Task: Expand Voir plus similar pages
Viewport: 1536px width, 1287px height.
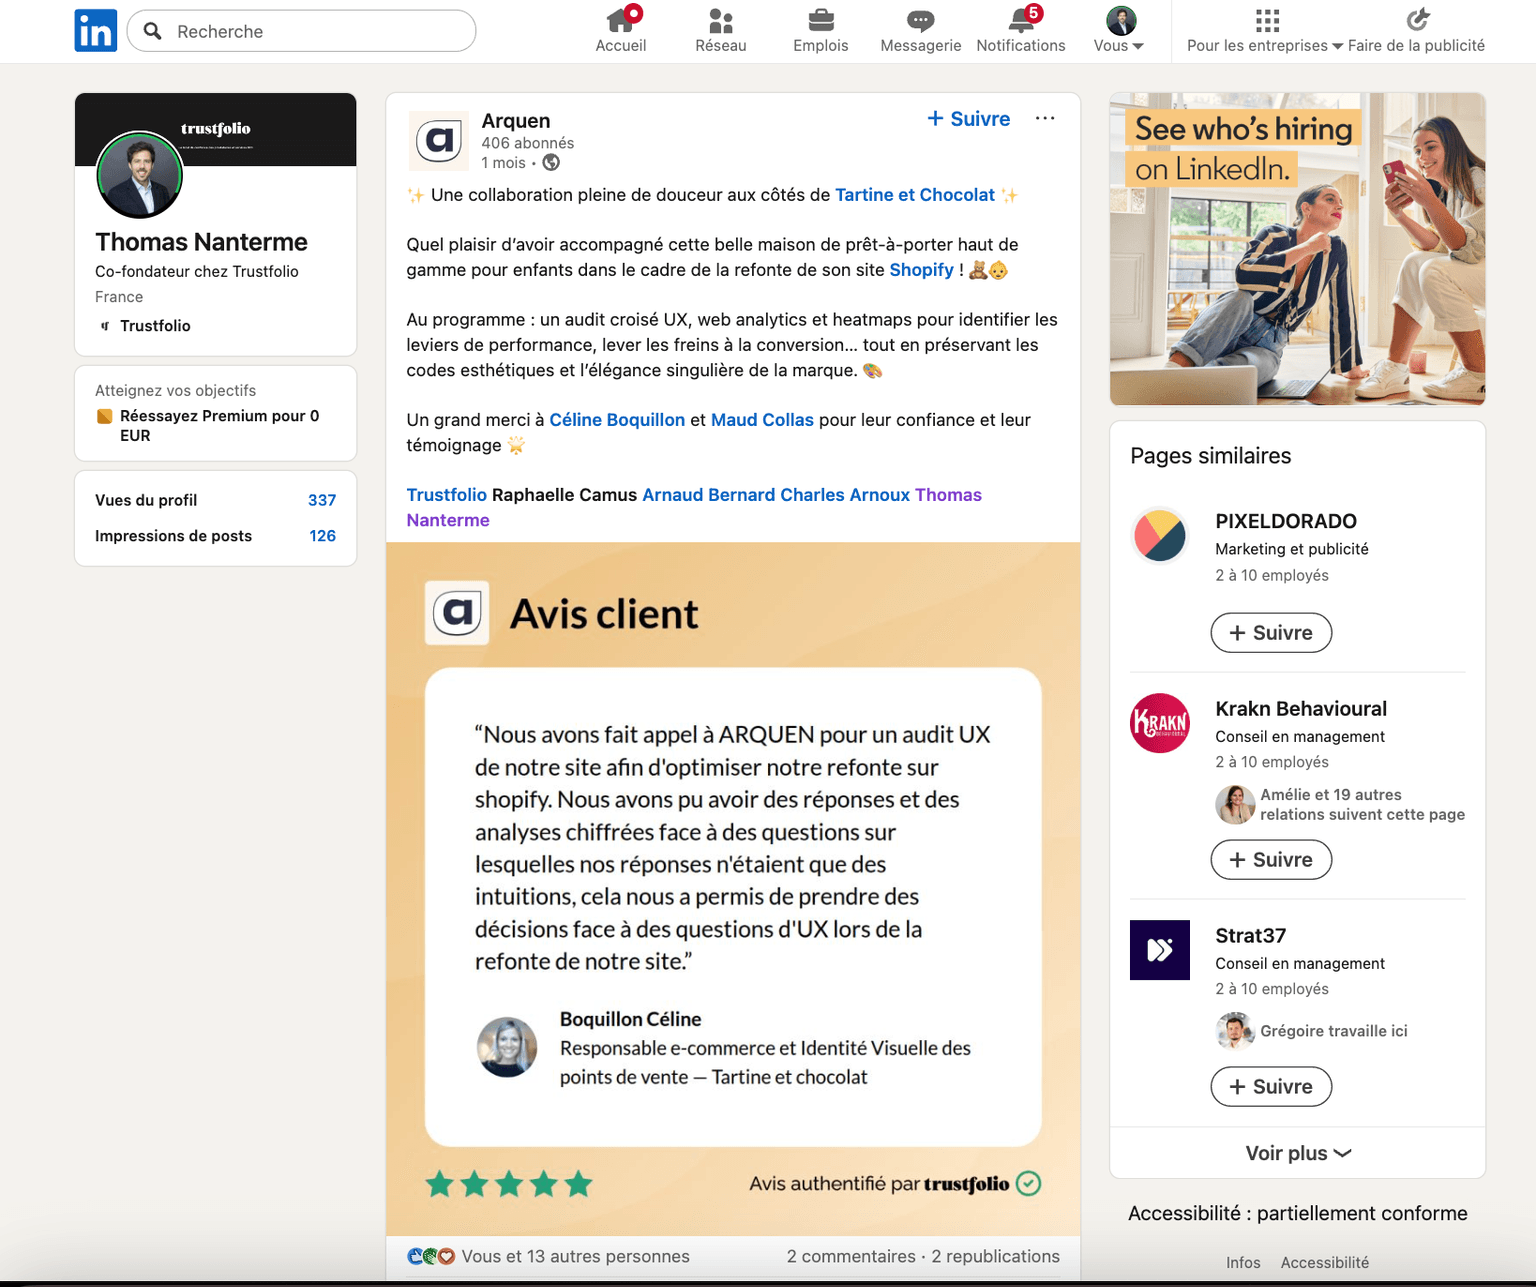Action: [x=1298, y=1153]
